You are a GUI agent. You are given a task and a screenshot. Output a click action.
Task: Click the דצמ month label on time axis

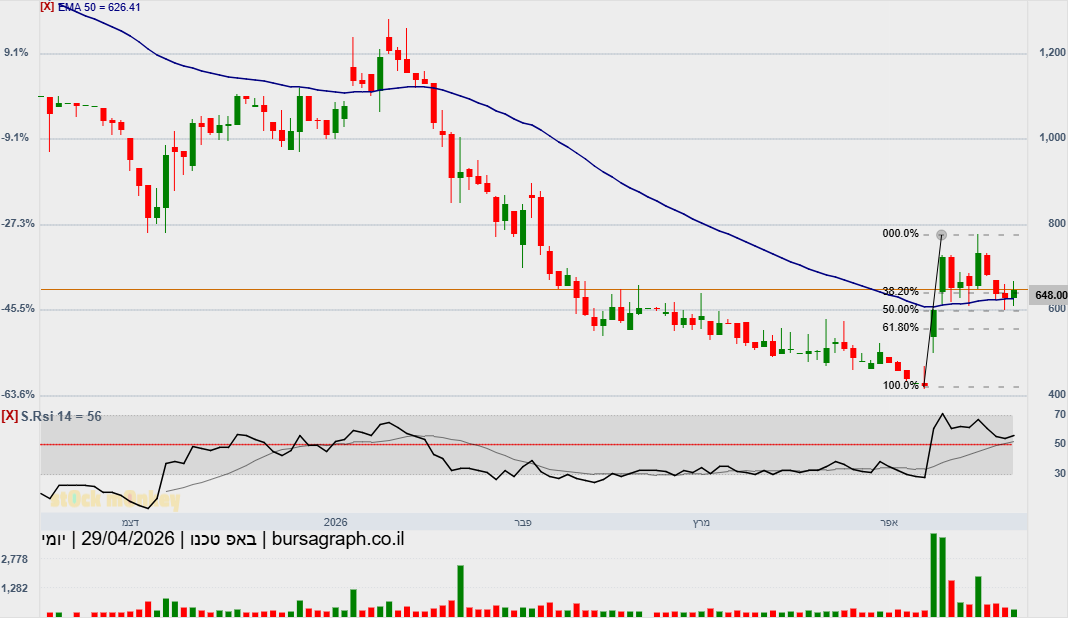(x=130, y=523)
